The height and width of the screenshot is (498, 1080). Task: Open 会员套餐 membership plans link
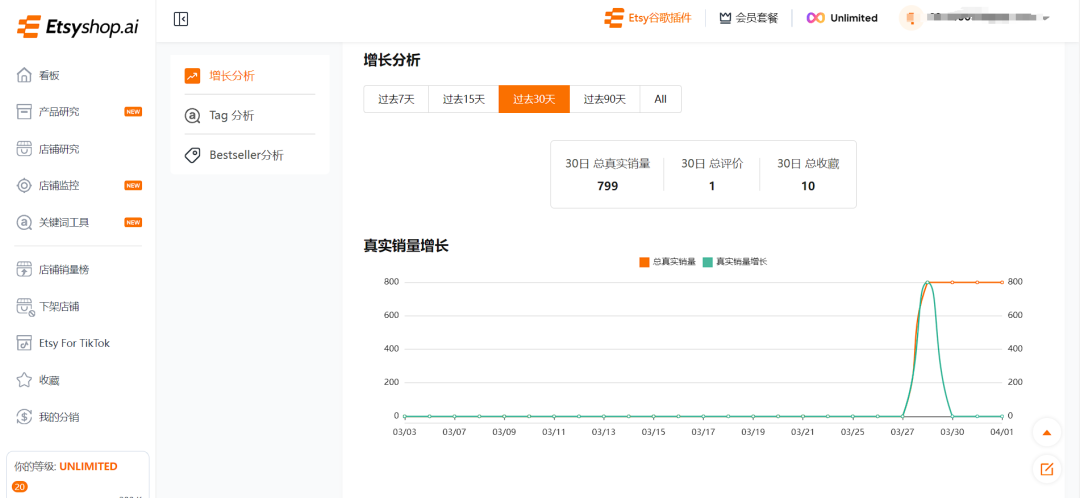coord(757,18)
